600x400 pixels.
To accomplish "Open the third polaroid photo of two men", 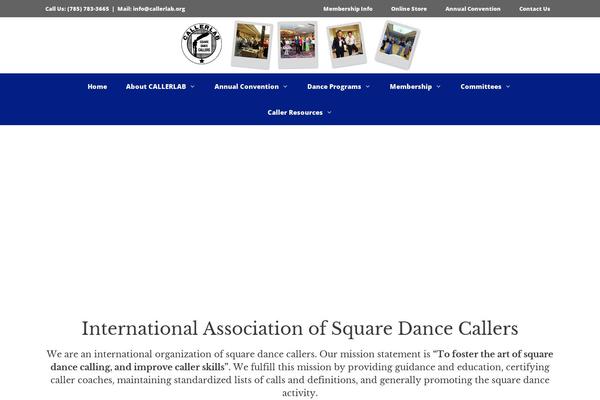I will coord(346,45).
